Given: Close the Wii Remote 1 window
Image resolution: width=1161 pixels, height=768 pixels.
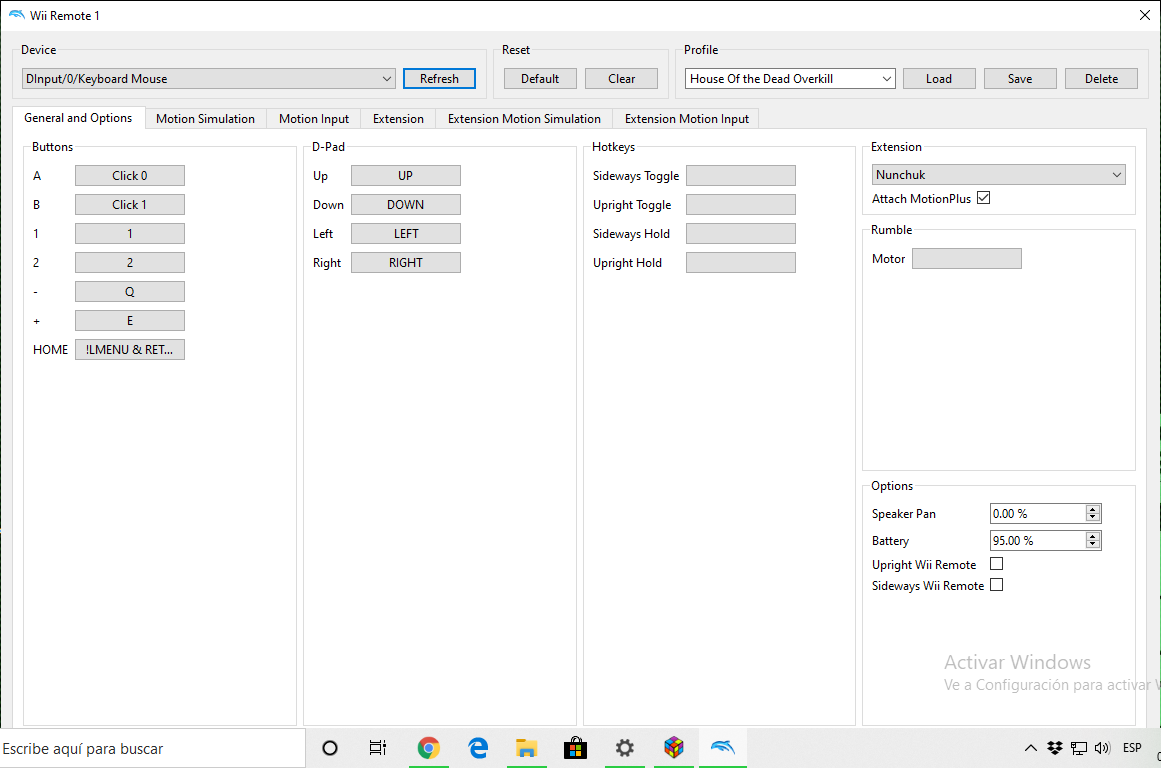Looking at the screenshot, I should coord(1144,15).
